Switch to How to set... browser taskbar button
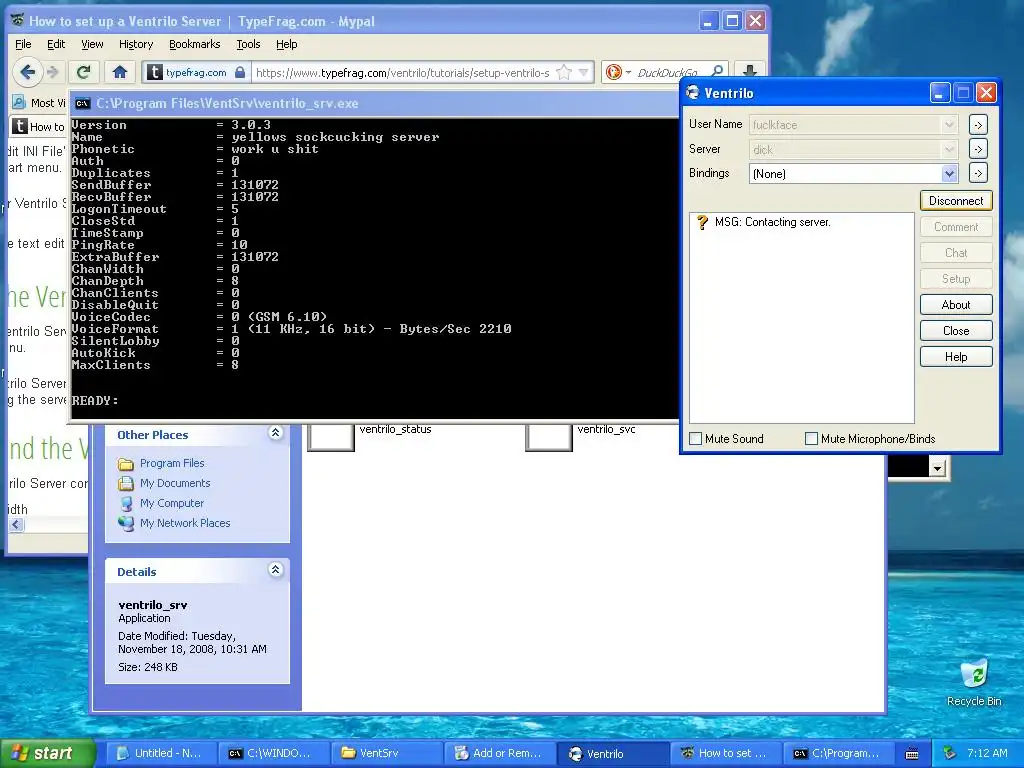 coord(724,753)
